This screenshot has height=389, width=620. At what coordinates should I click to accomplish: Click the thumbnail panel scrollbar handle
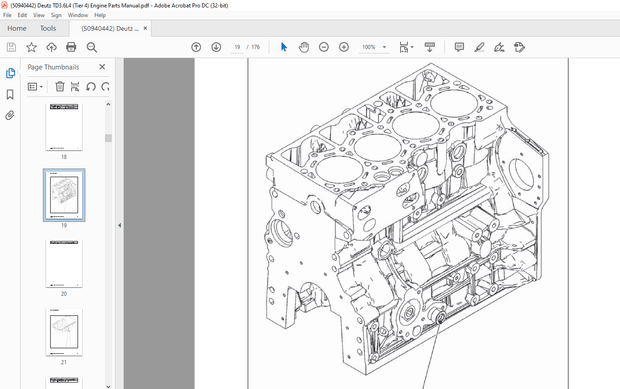108,138
